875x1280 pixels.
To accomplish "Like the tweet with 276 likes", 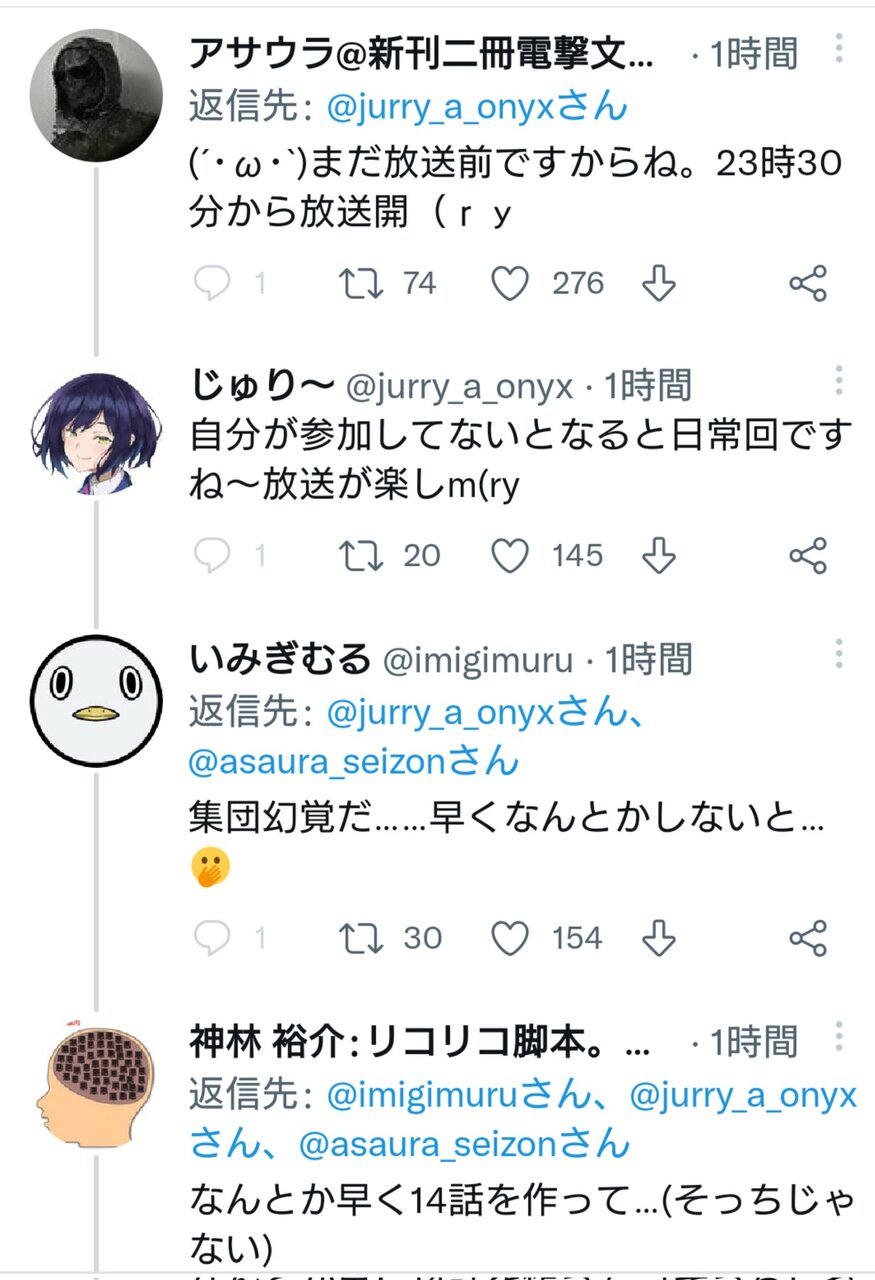I will (x=510, y=284).
